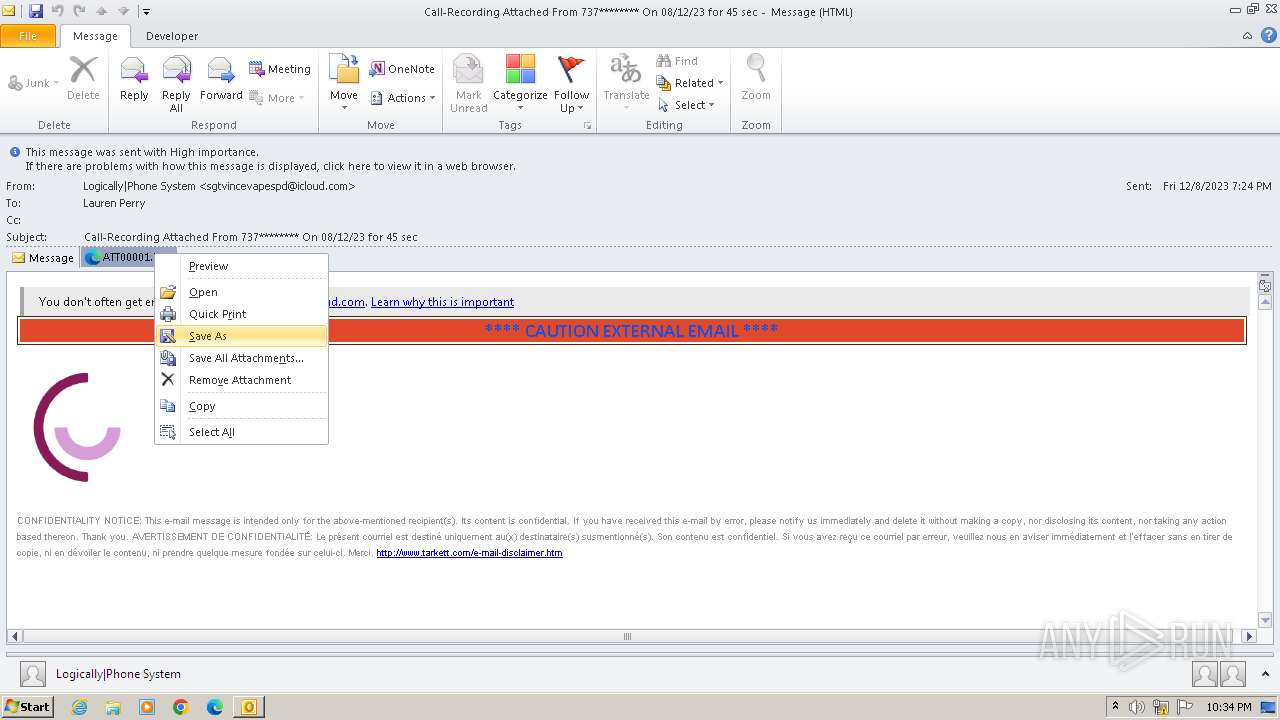The width and height of the screenshot is (1280, 720).
Task: Click recipient name Lauren Perry
Action: [x=114, y=203]
